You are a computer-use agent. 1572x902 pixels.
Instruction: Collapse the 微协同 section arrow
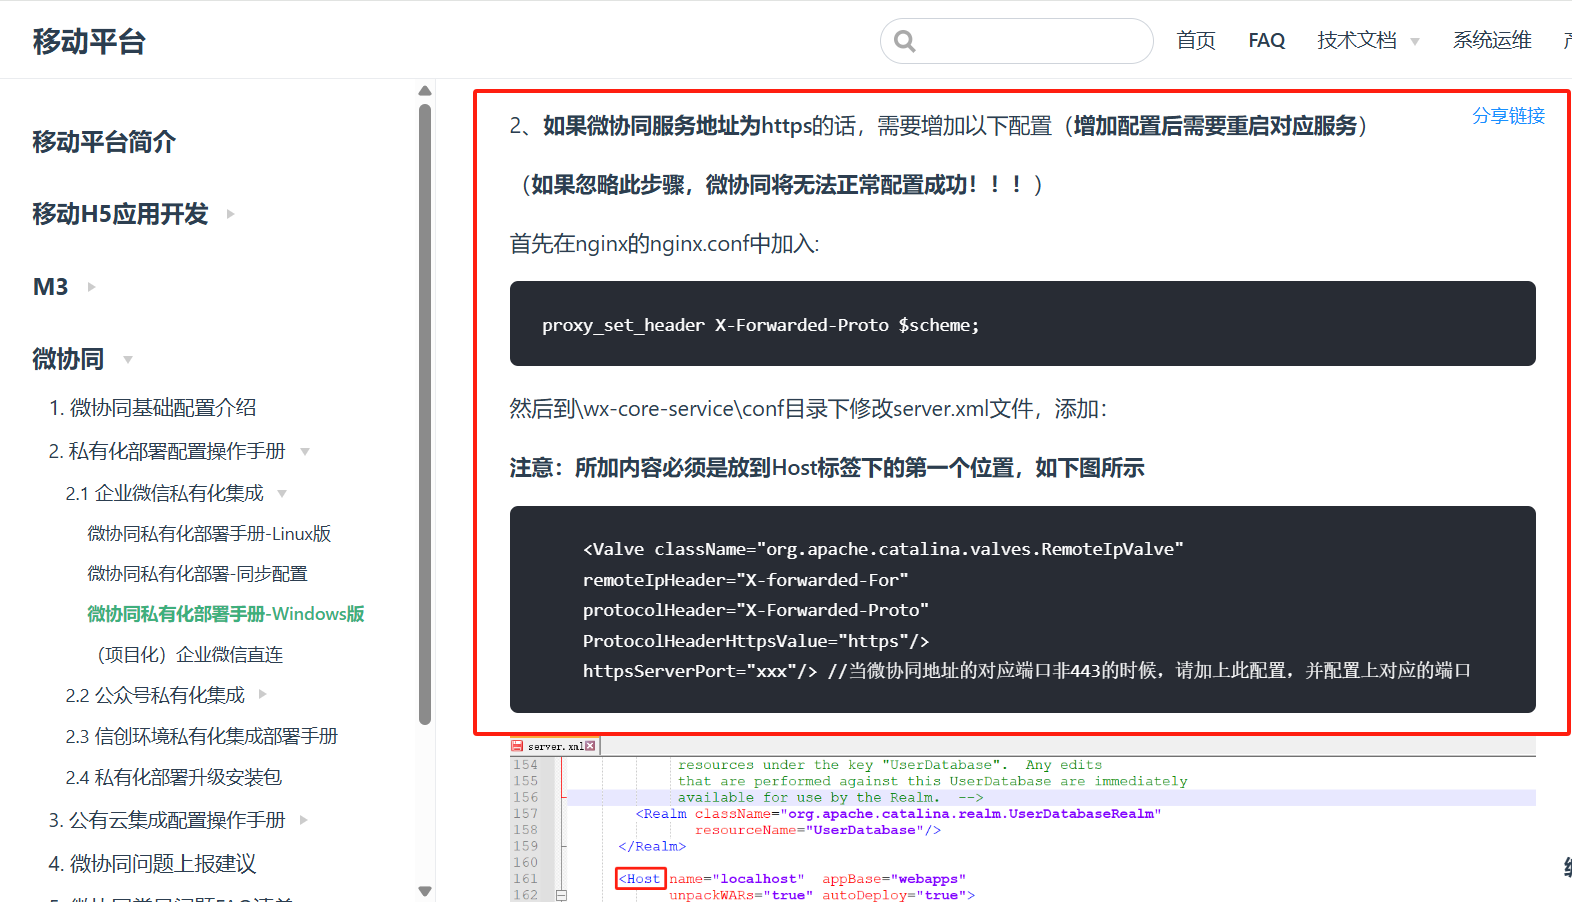(127, 360)
